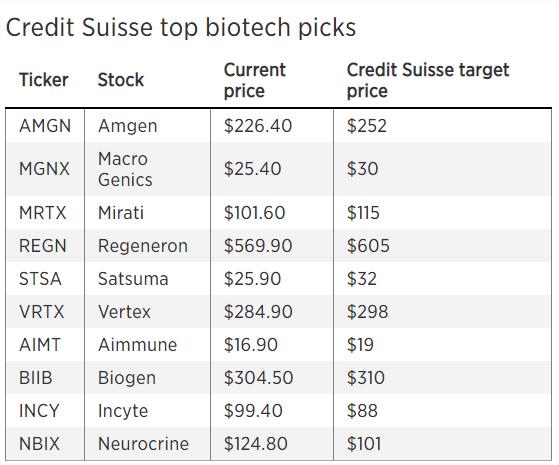Click Biogen target price $310
Screen dimensions: 559x465
point(366,378)
